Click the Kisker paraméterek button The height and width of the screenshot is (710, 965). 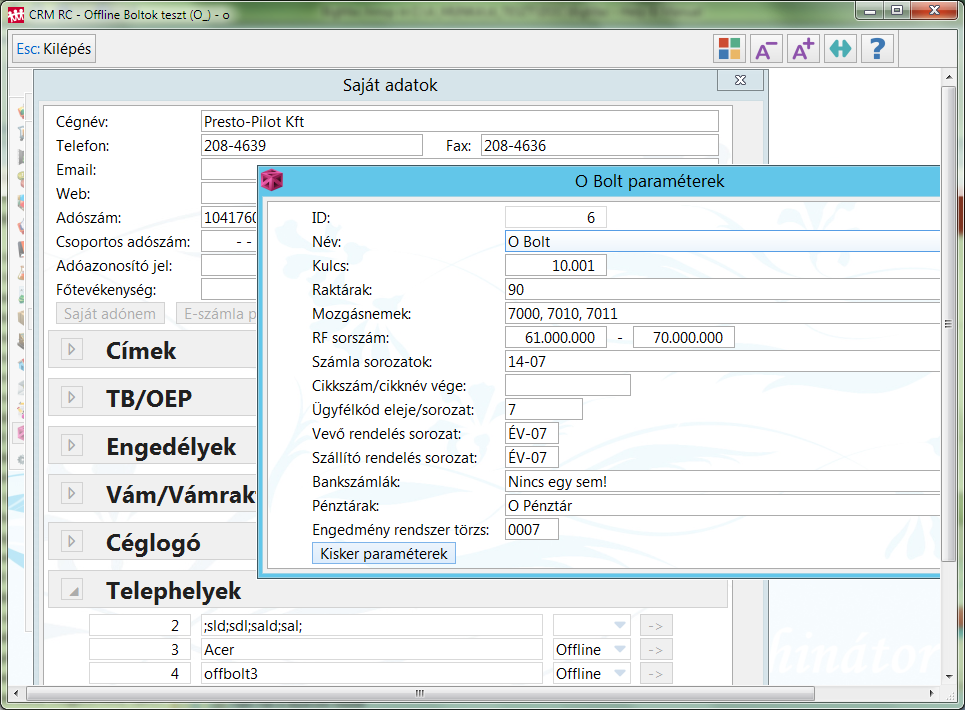pyautogui.click(x=384, y=553)
